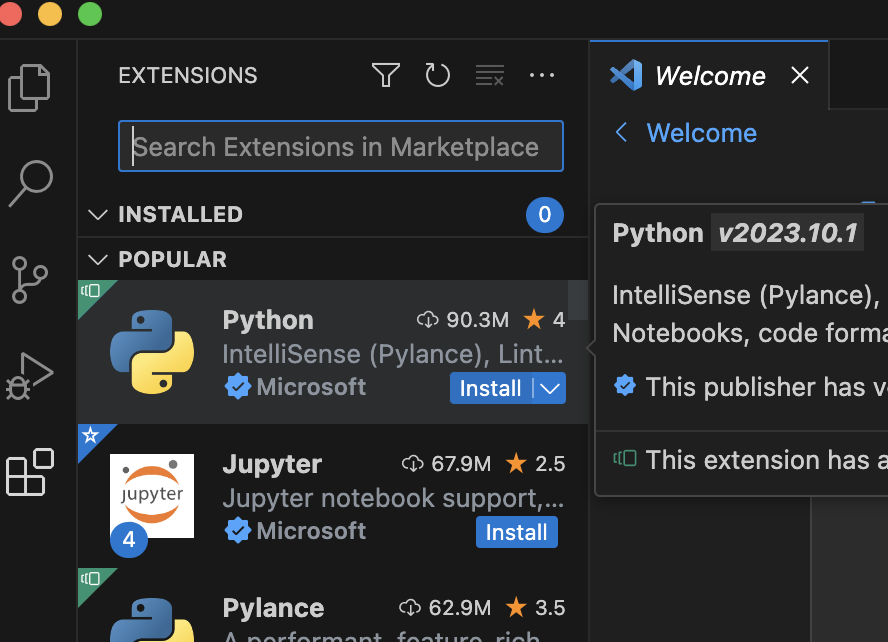Viewport: 888px width, 642px height.
Task: Click Pylance download count cloud icon
Action: 410,607
